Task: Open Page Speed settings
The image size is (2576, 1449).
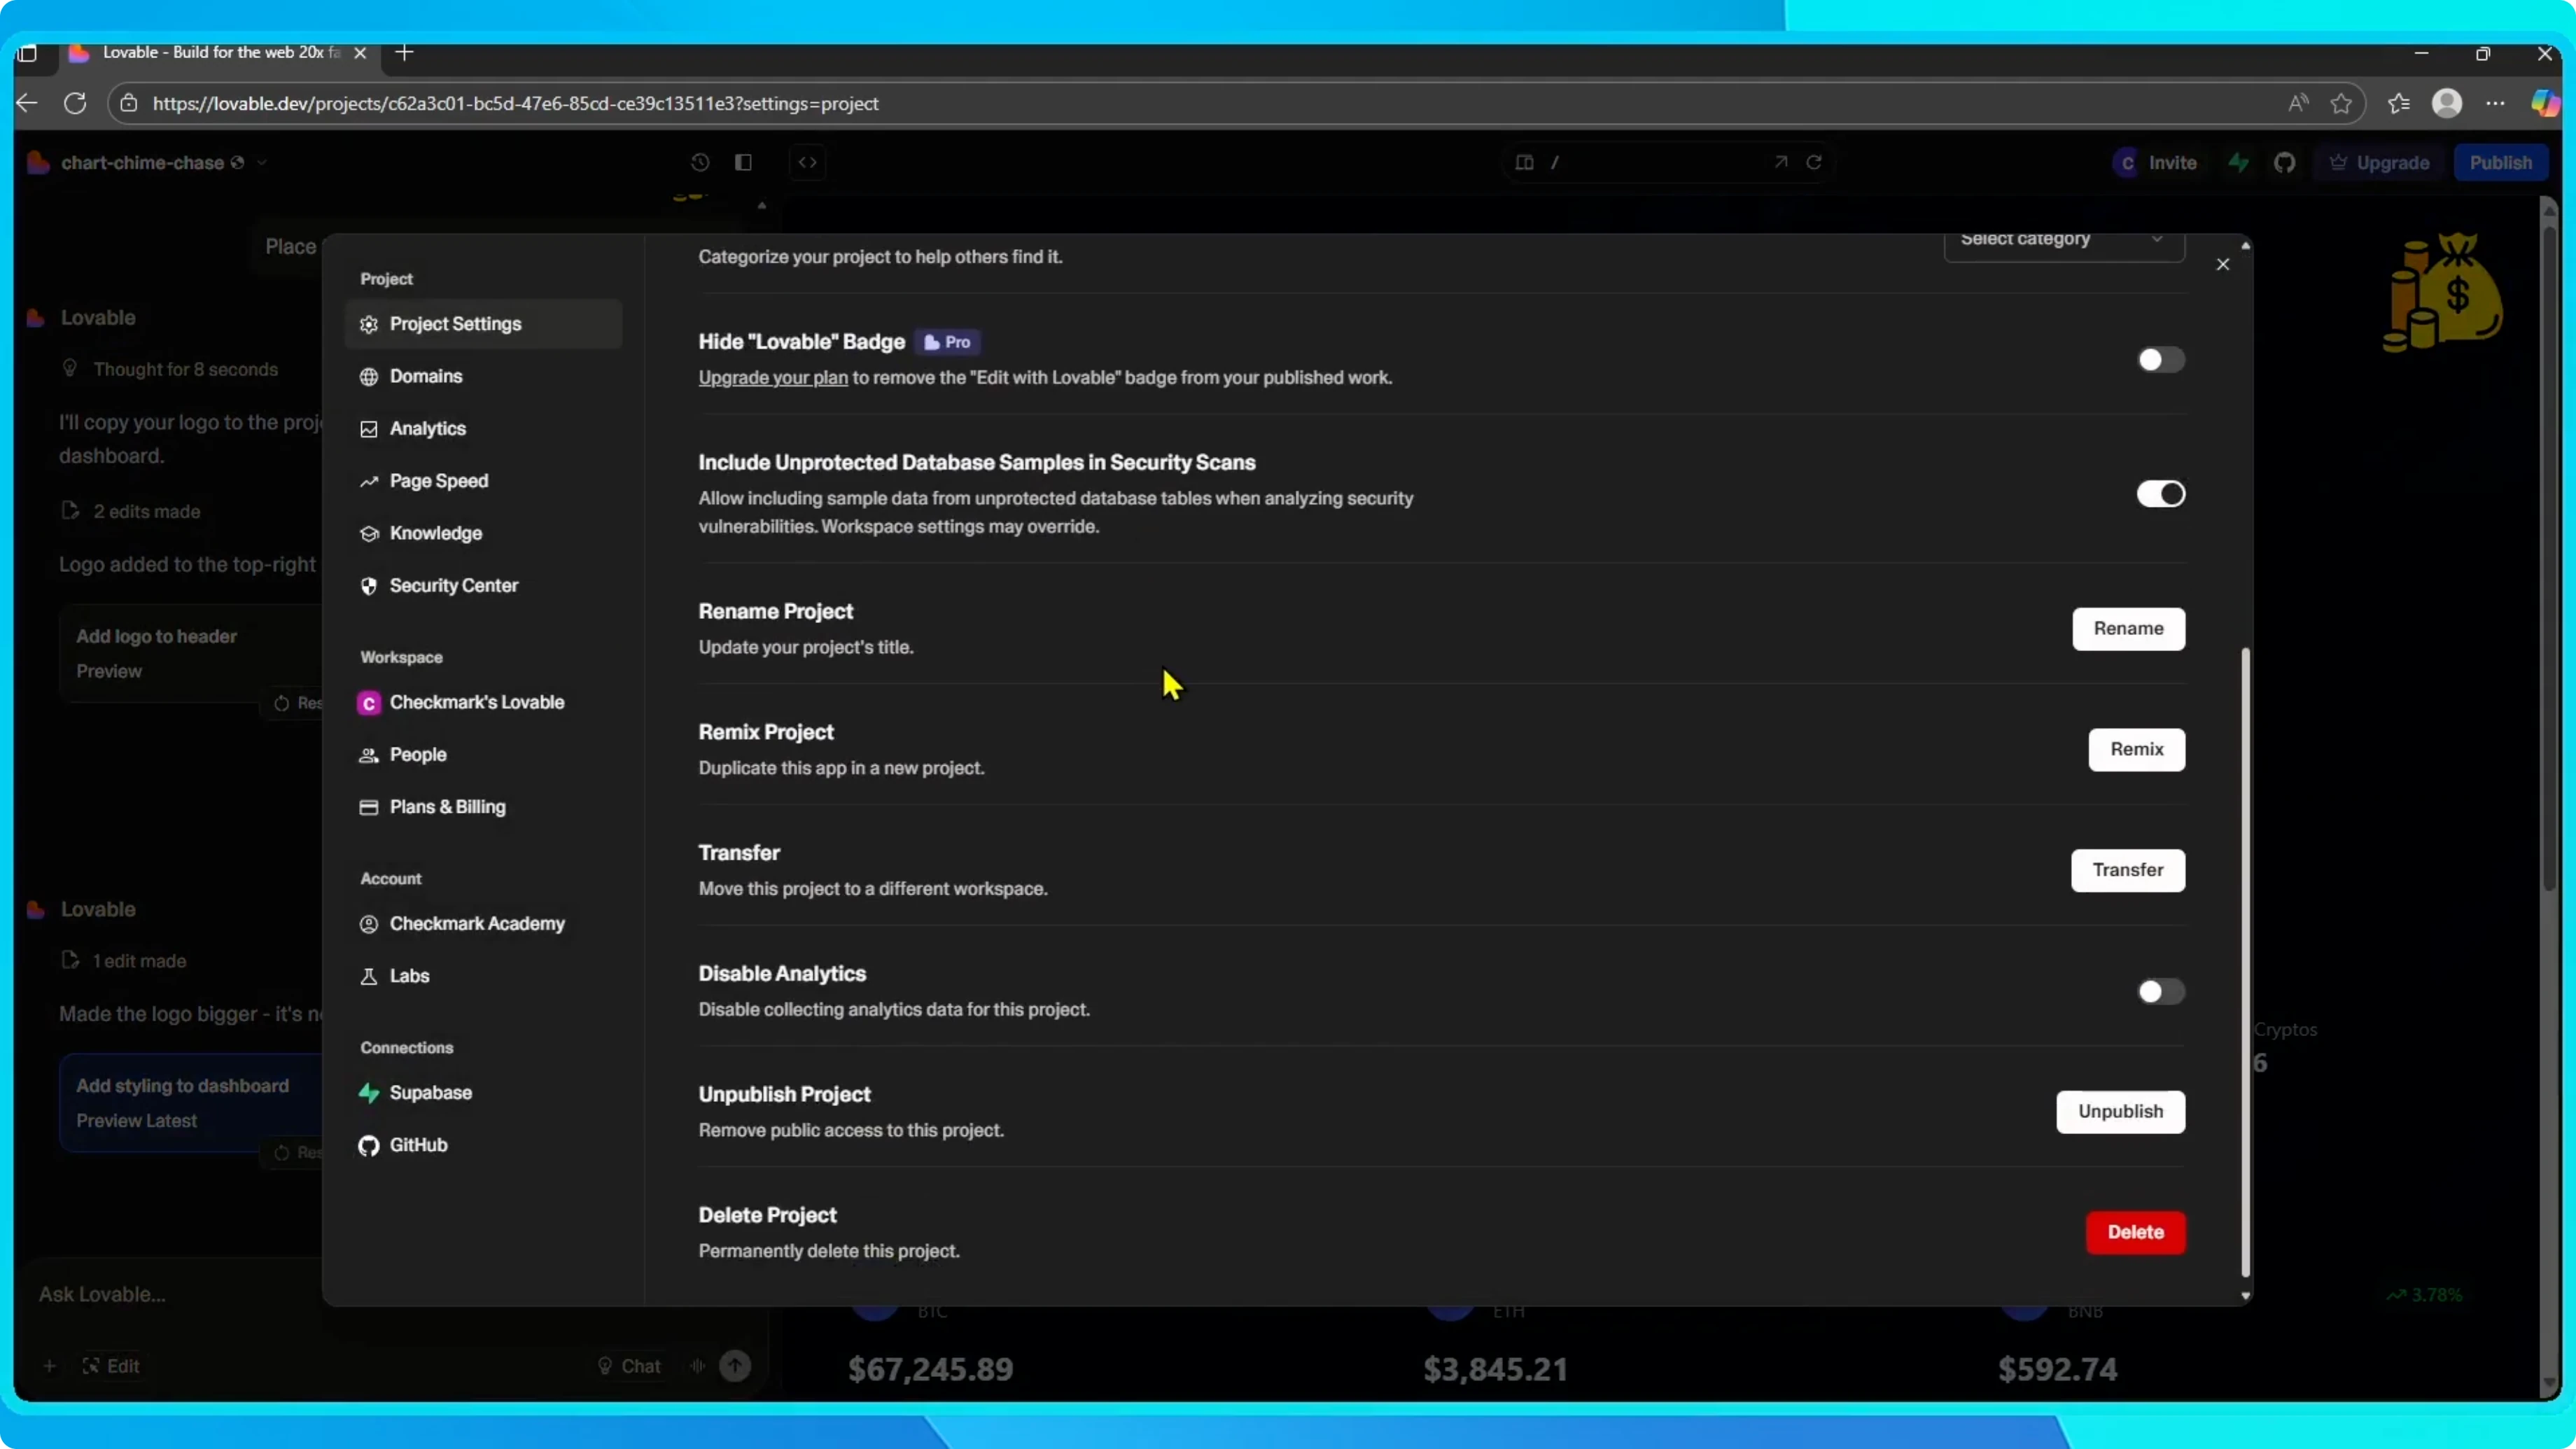Action: point(483,481)
